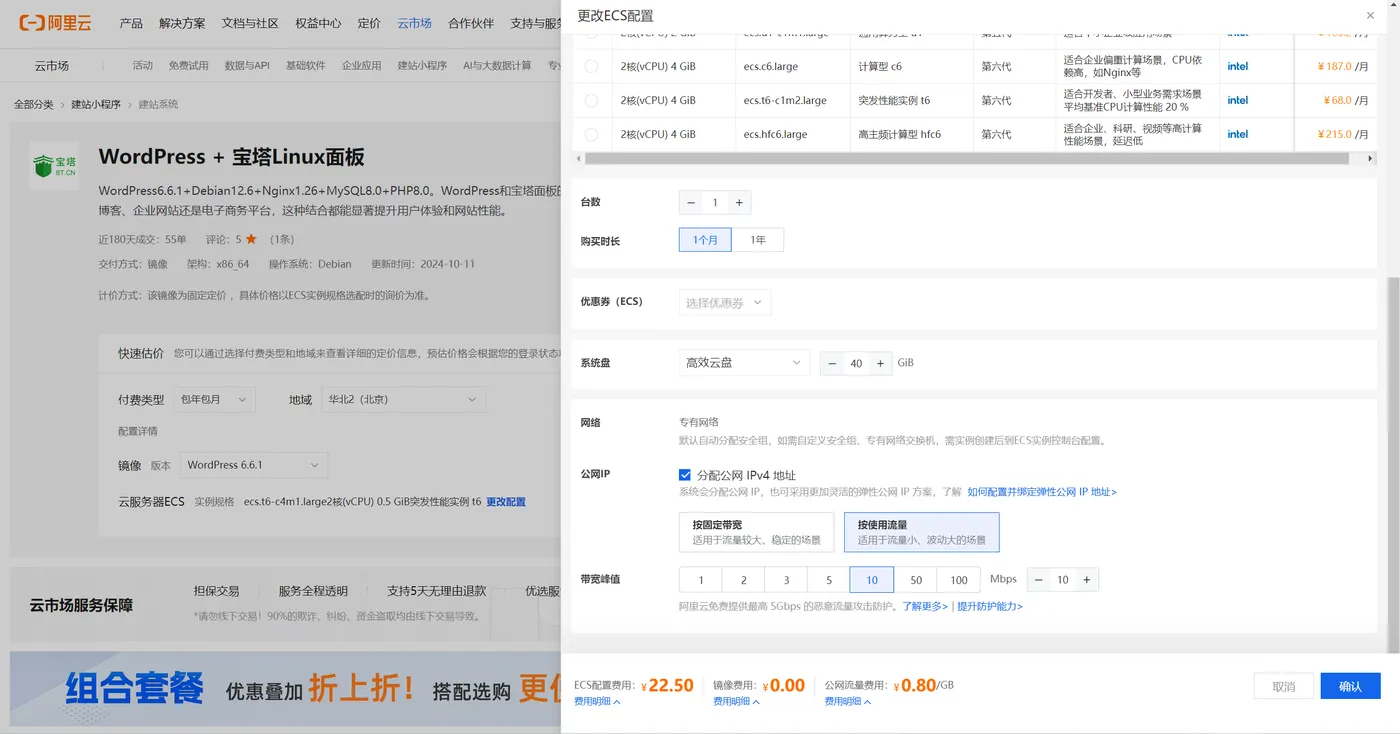Set bandwidth peak to 100 Mbps
This screenshot has height=734, width=1400.
(x=959, y=580)
